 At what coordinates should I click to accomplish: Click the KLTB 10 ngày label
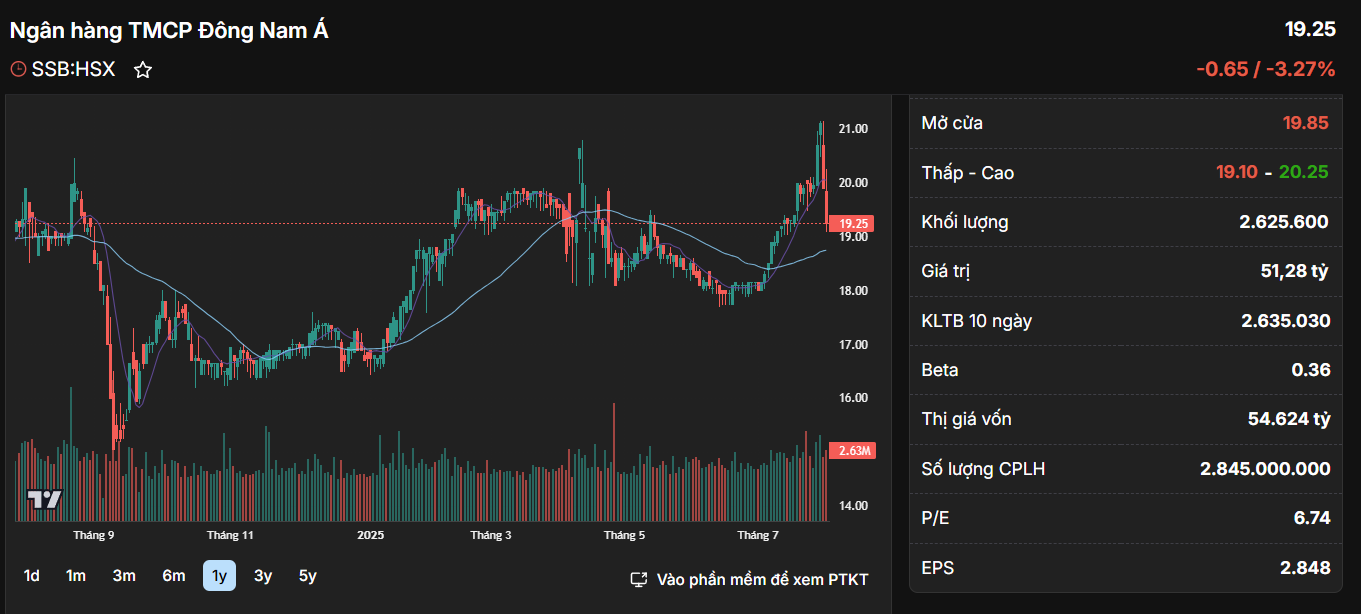[976, 321]
